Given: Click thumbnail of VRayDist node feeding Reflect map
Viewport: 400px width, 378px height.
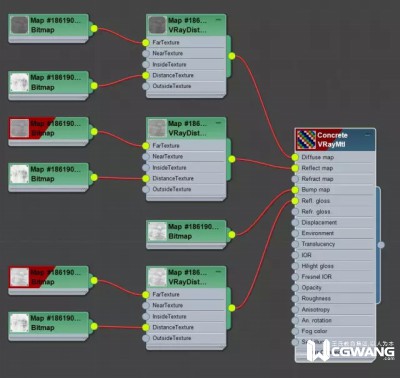Looking at the screenshot, I should pyautogui.click(x=157, y=128).
